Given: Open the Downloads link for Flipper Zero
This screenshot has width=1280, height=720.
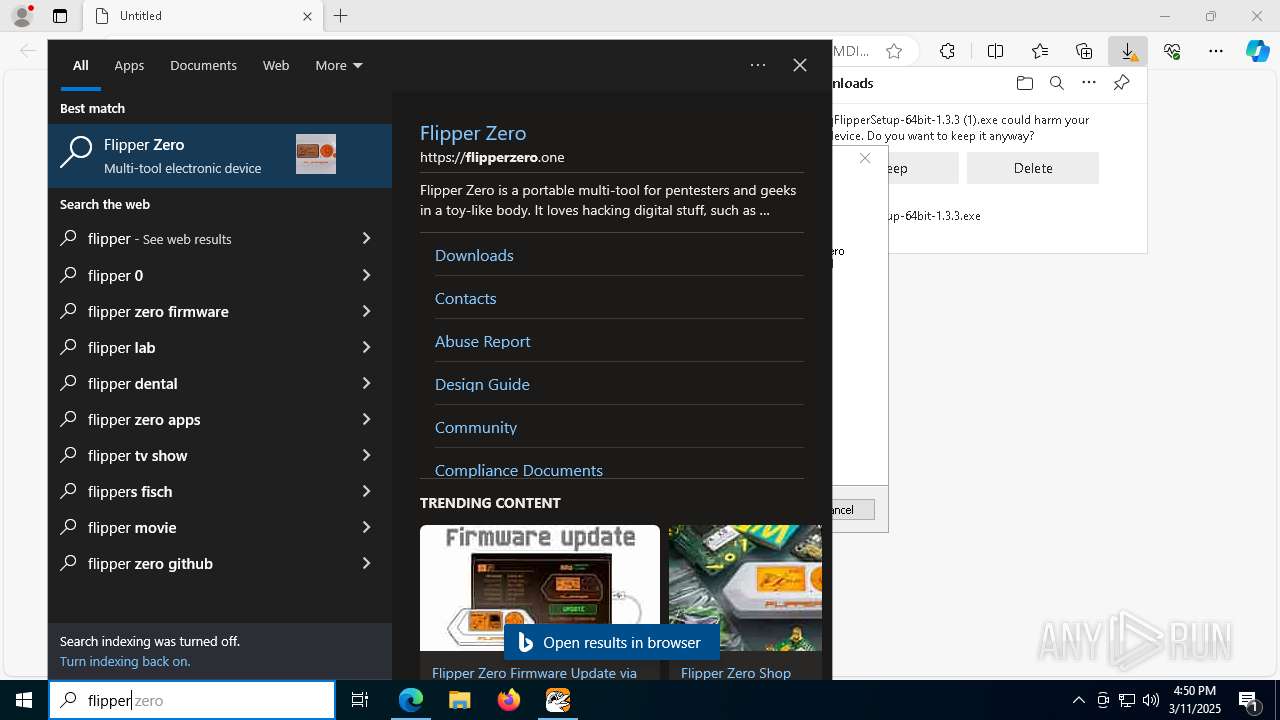Looking at the screenshot, I should 474,255.
